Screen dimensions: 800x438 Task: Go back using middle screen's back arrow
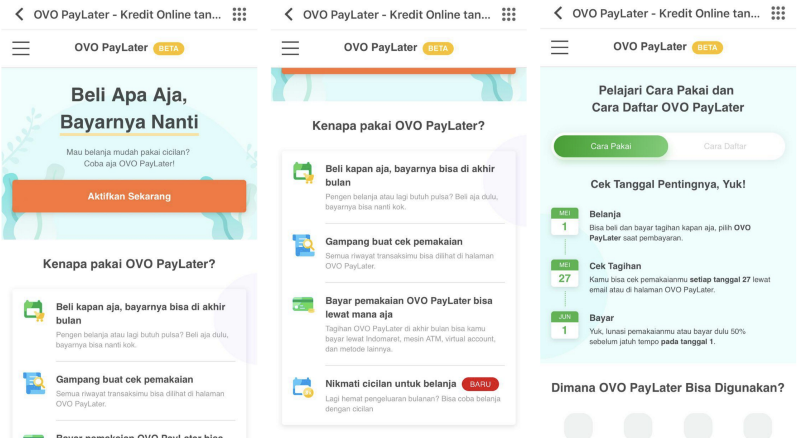[x=289, y=14]
